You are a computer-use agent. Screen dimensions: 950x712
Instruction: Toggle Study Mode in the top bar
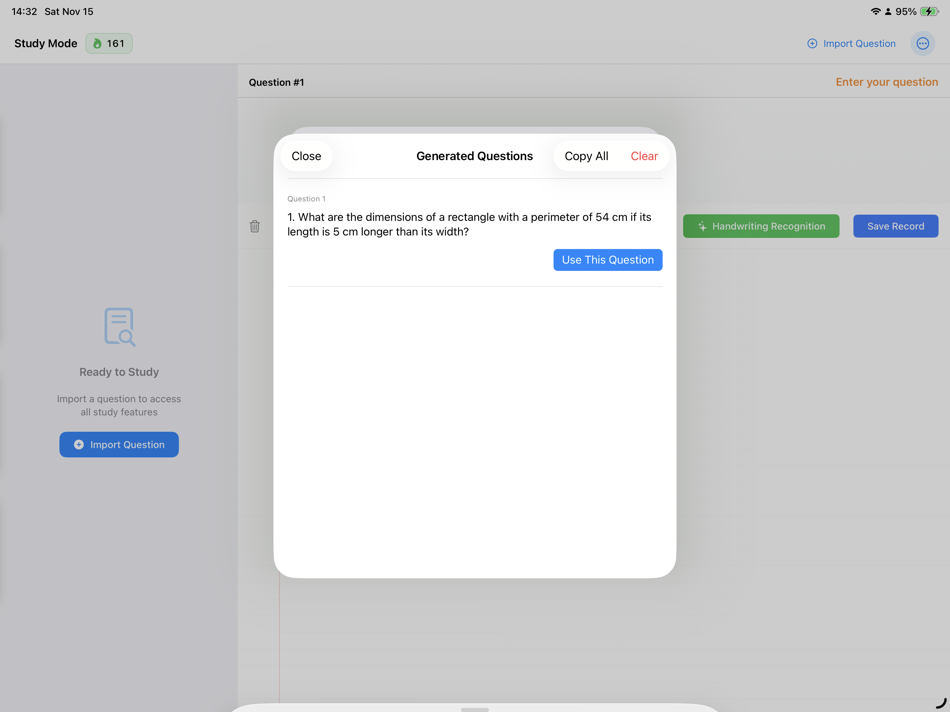click(x=45, y=43)
